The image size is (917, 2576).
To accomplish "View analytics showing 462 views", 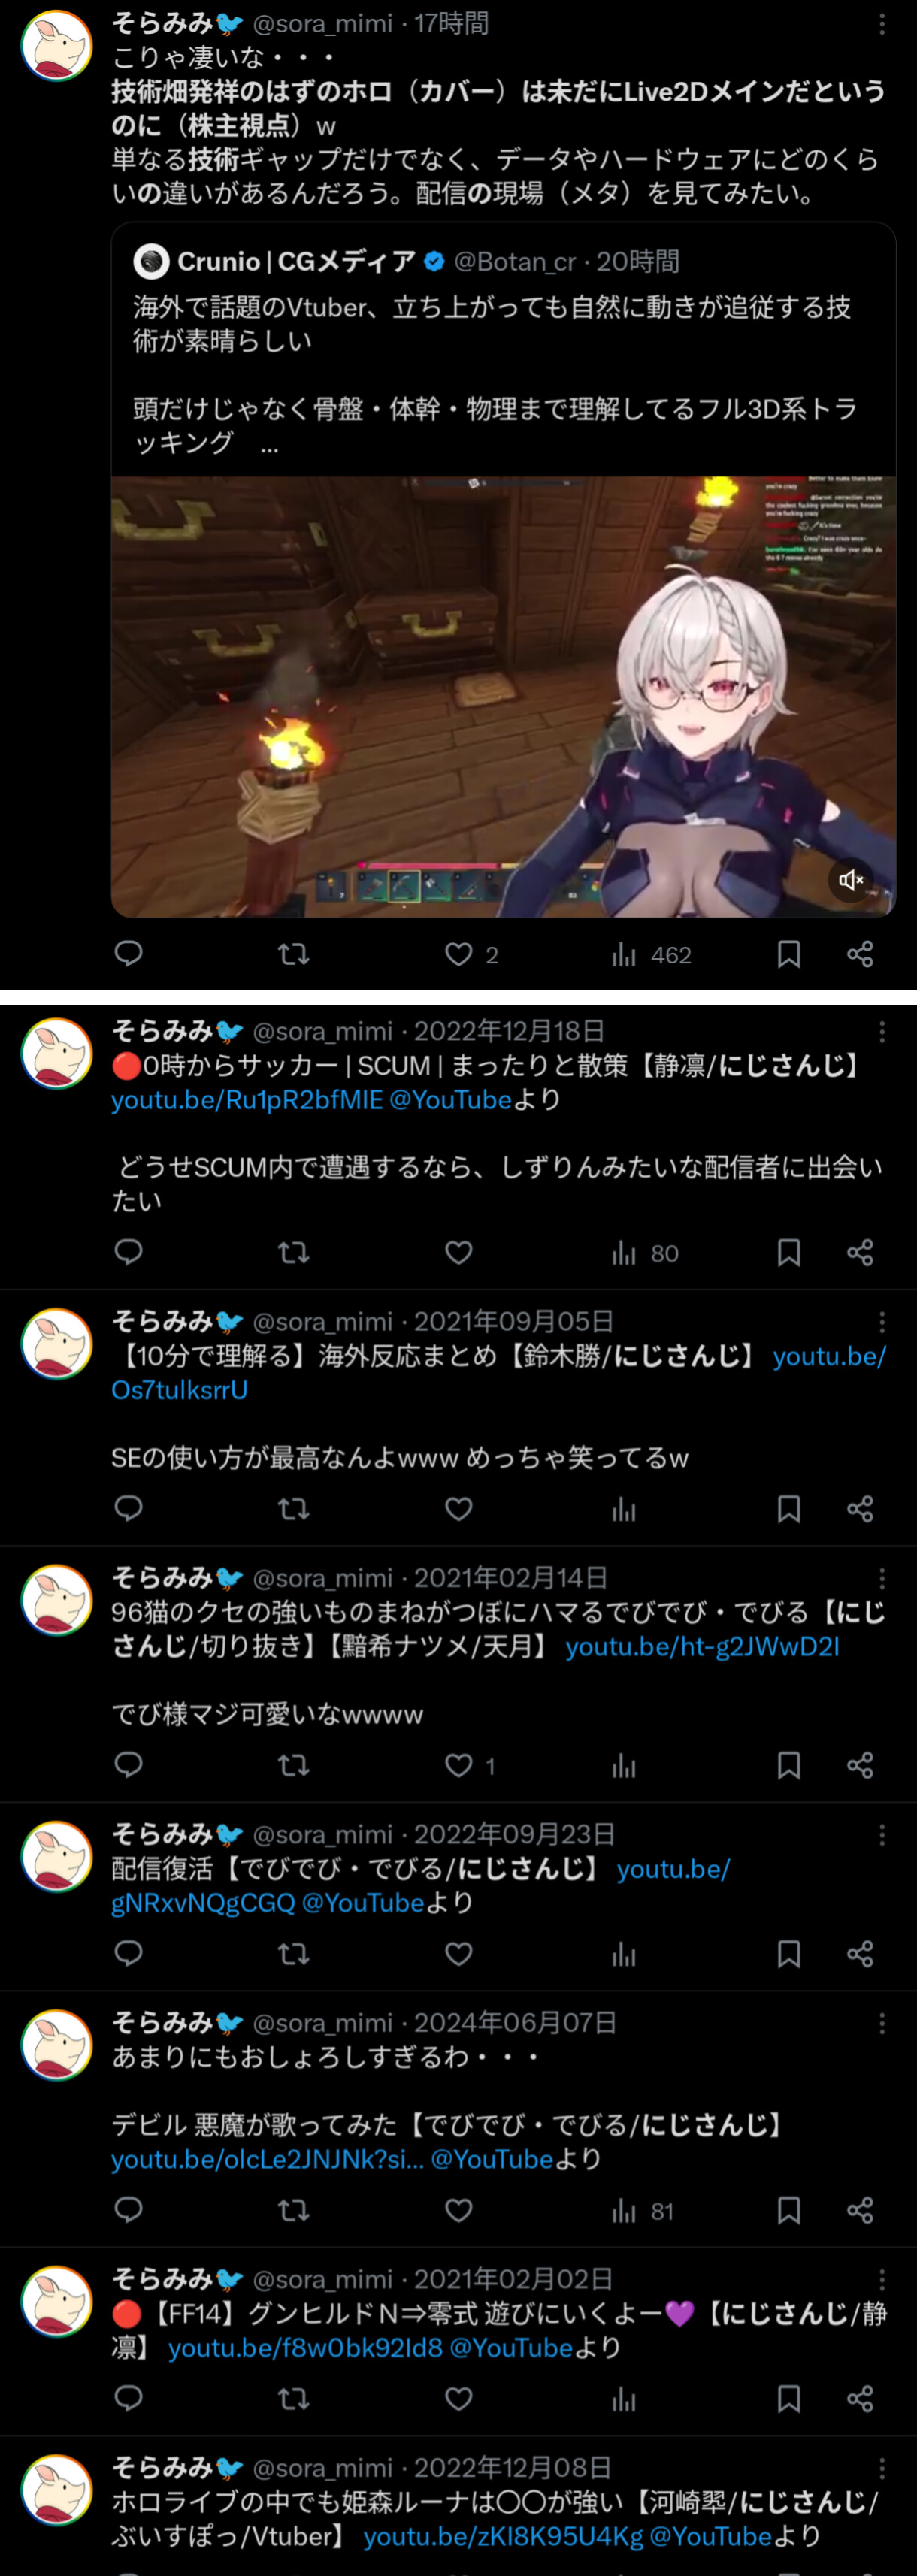I will pos(651,955).
